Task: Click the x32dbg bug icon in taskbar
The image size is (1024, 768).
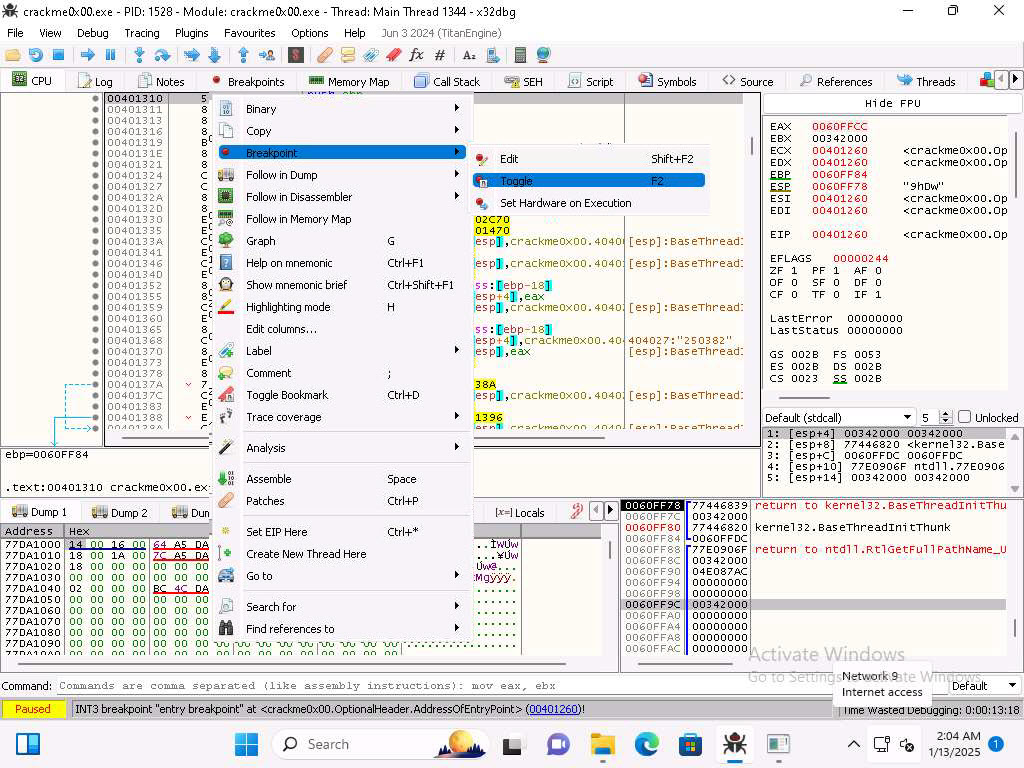Action: [735, 744]
